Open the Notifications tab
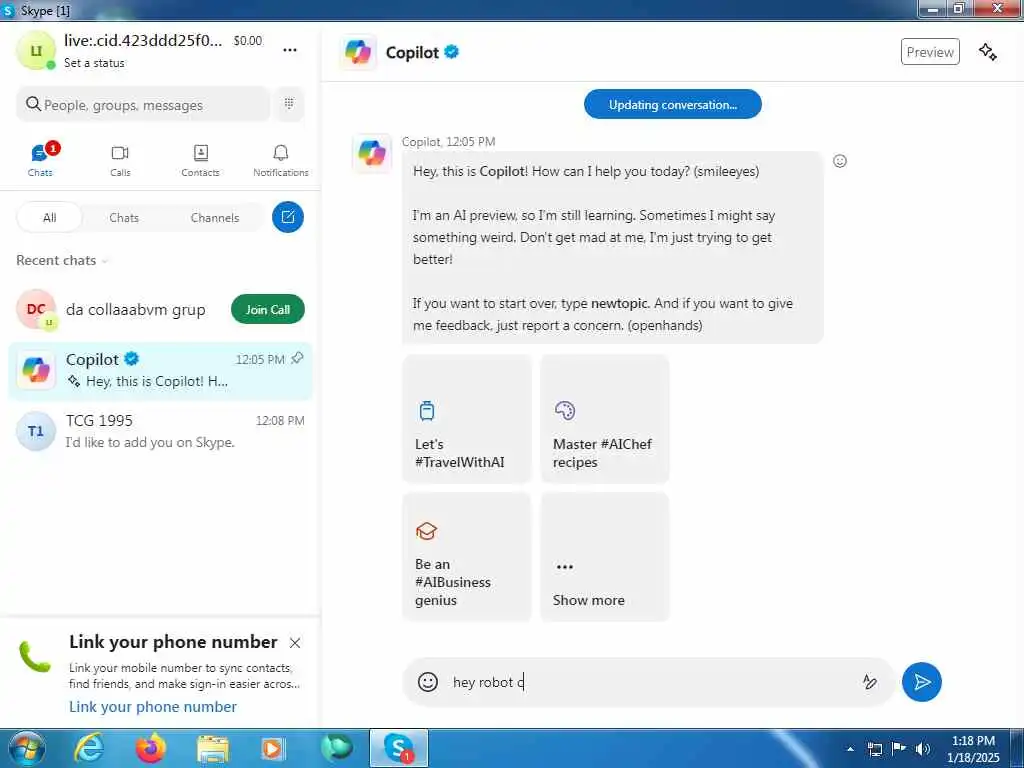This screenshot has height=768, width=1024. [281, 161]
